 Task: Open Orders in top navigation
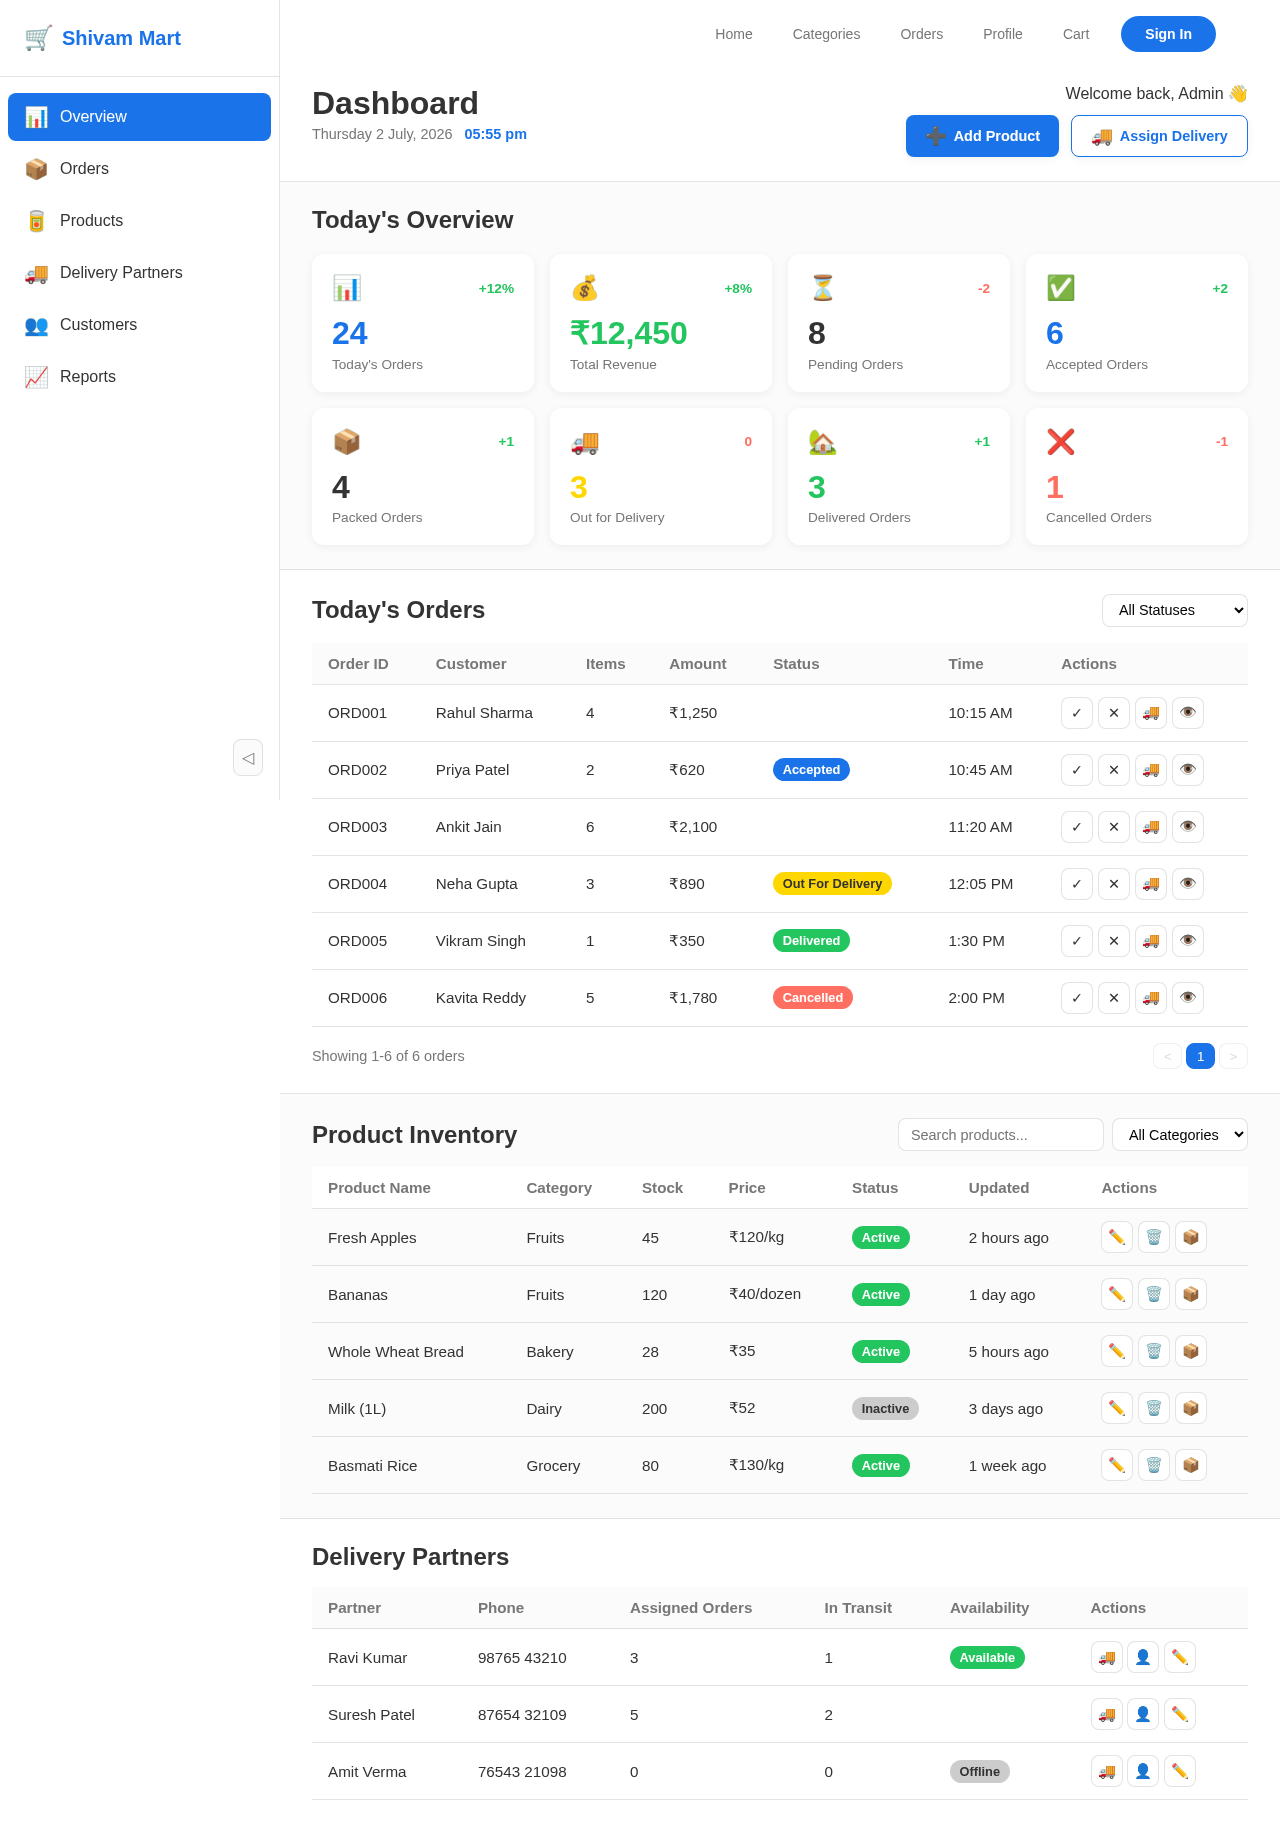coord(922,34)
